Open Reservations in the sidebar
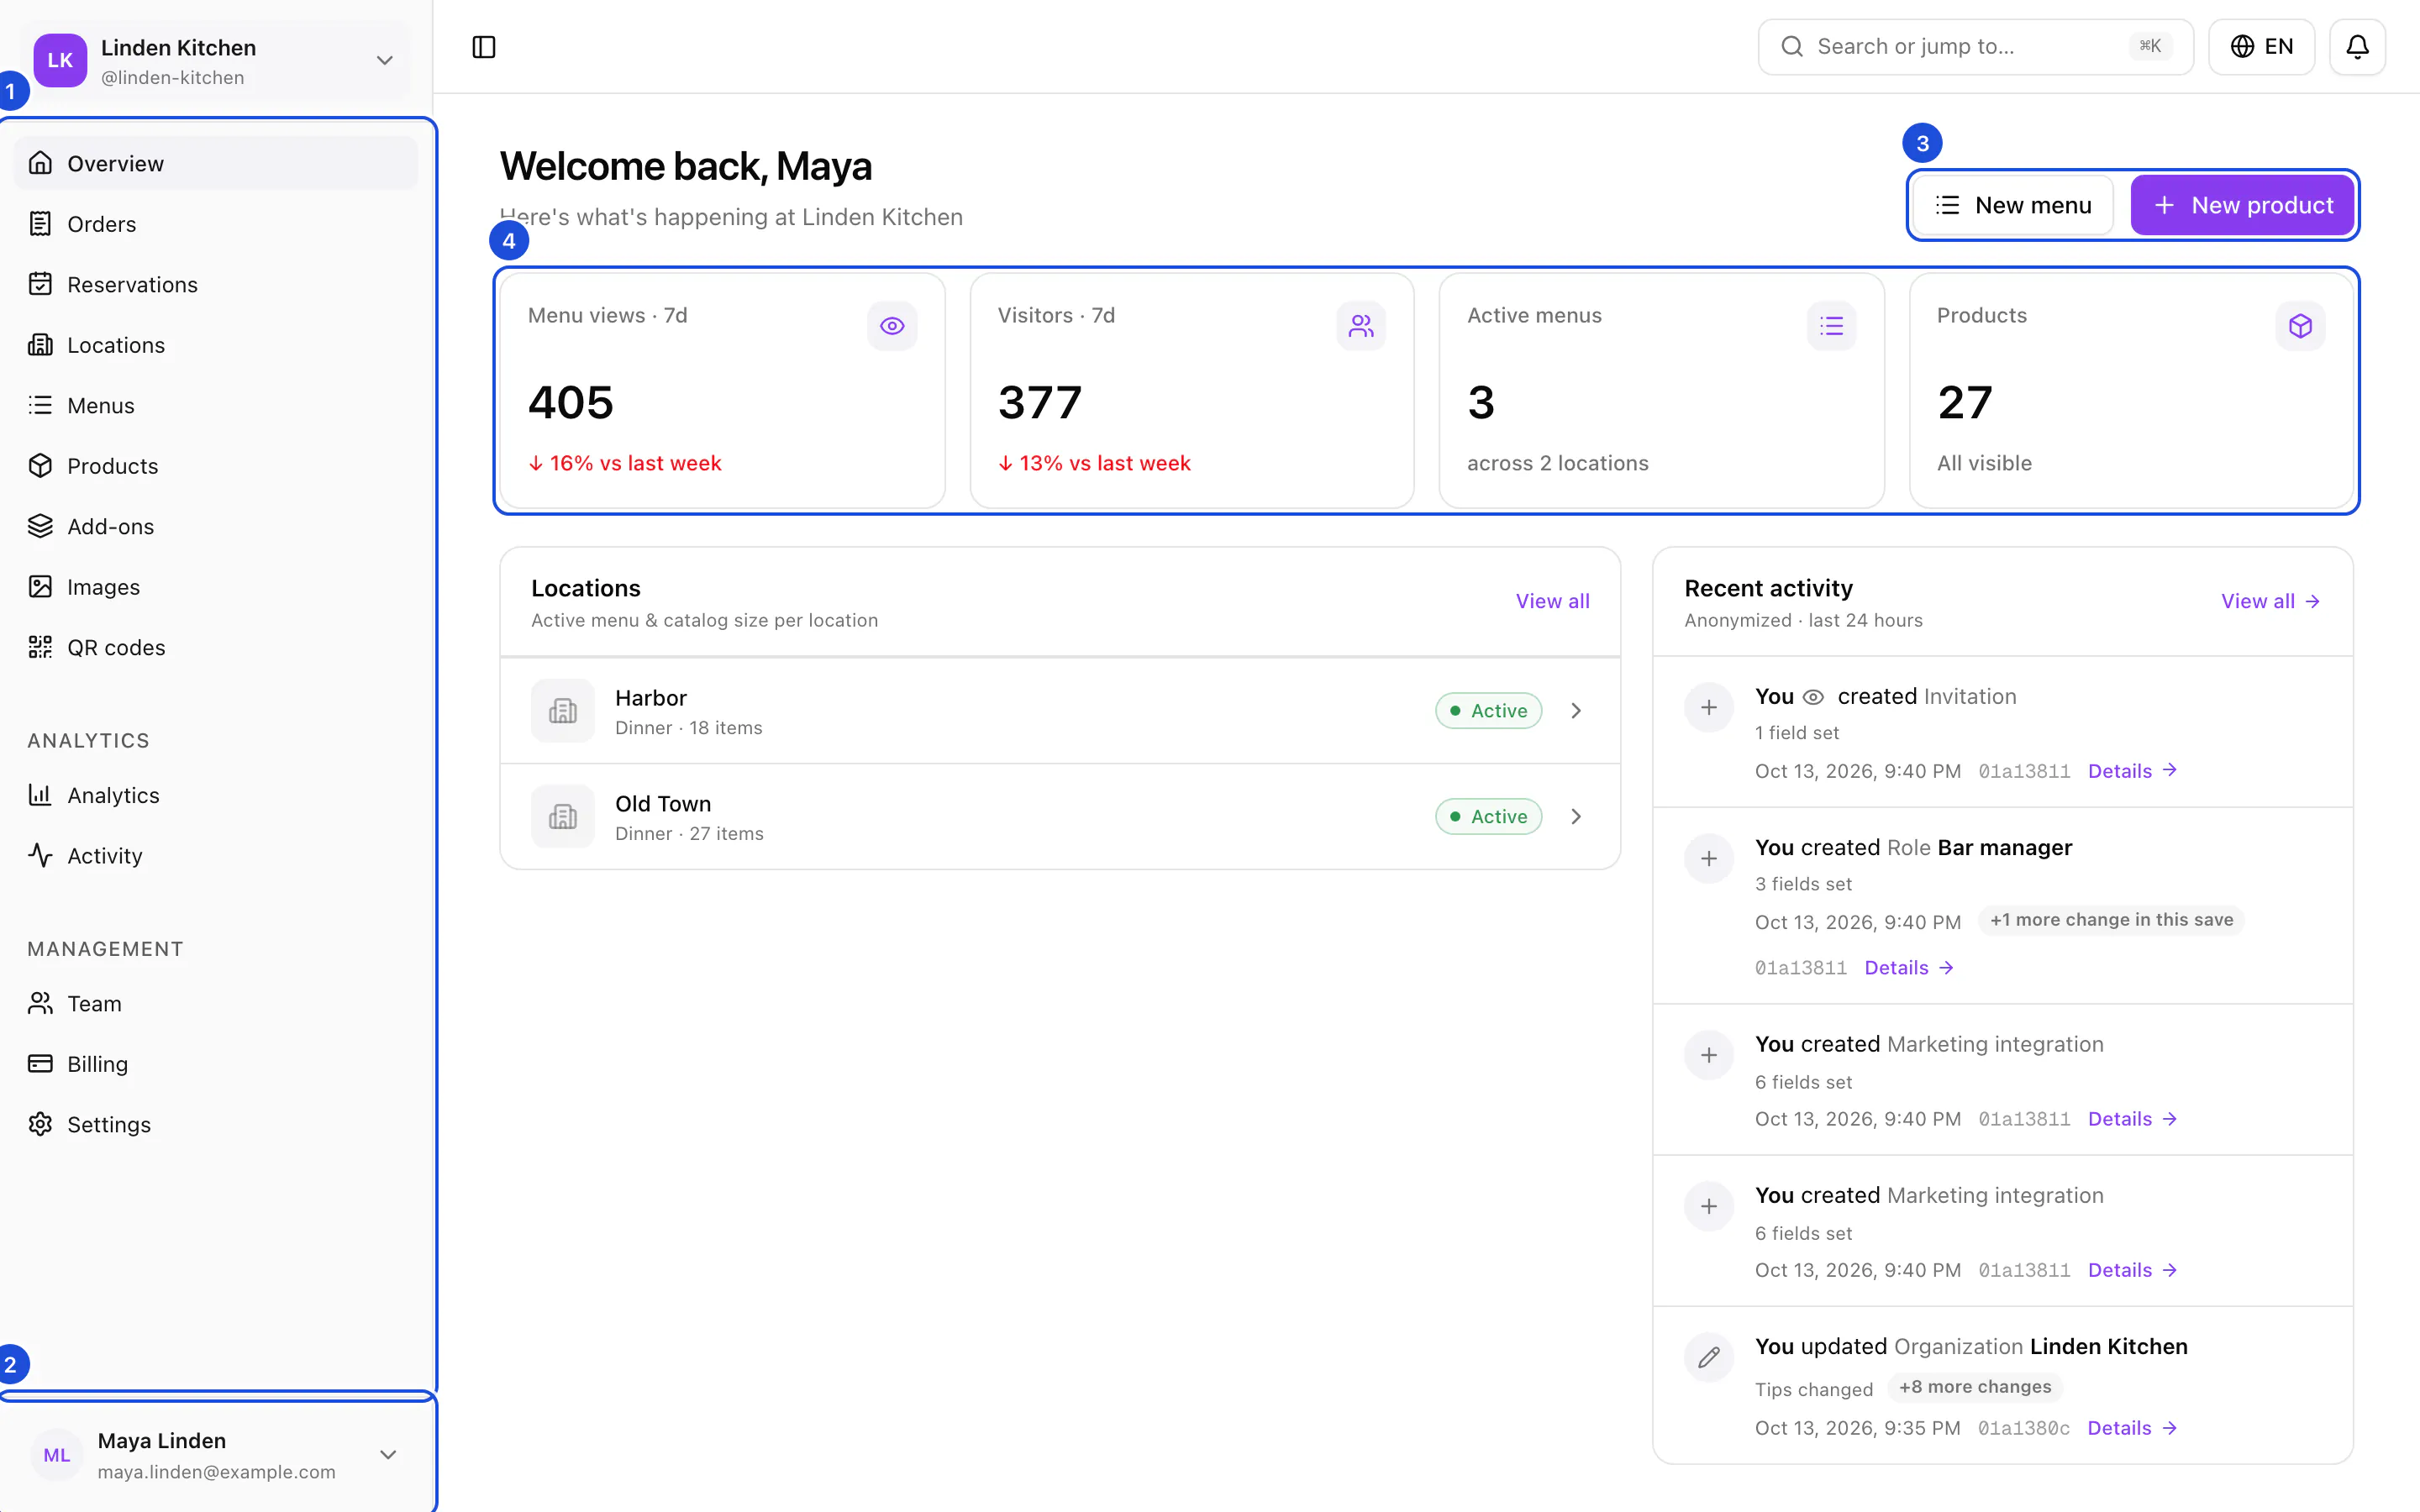 tap(216, 284)
